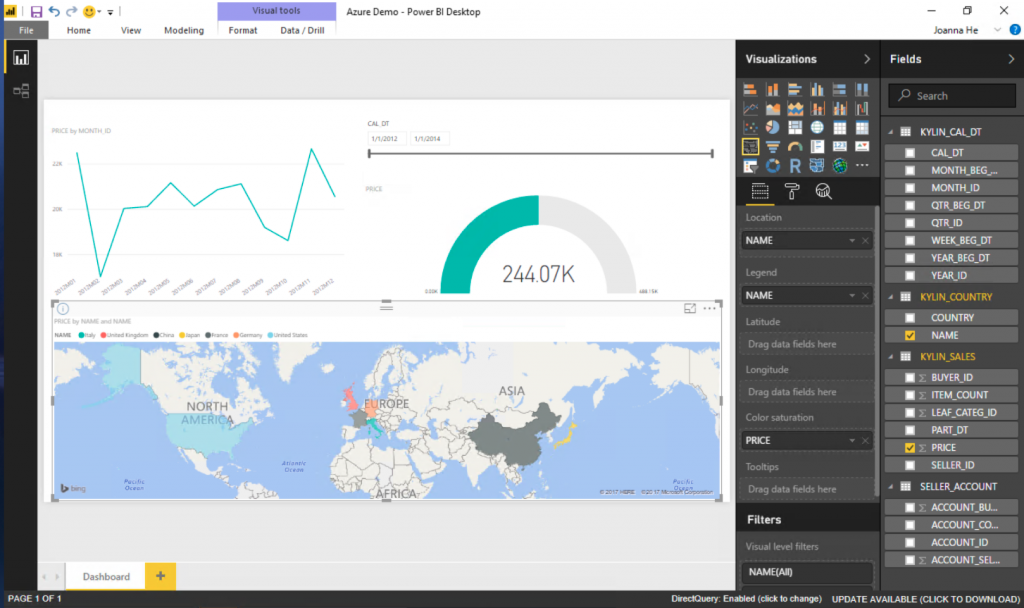1024x608 pixels.
Task: Open the Modeling ribbon tab
Action: (x=184, y=30)
